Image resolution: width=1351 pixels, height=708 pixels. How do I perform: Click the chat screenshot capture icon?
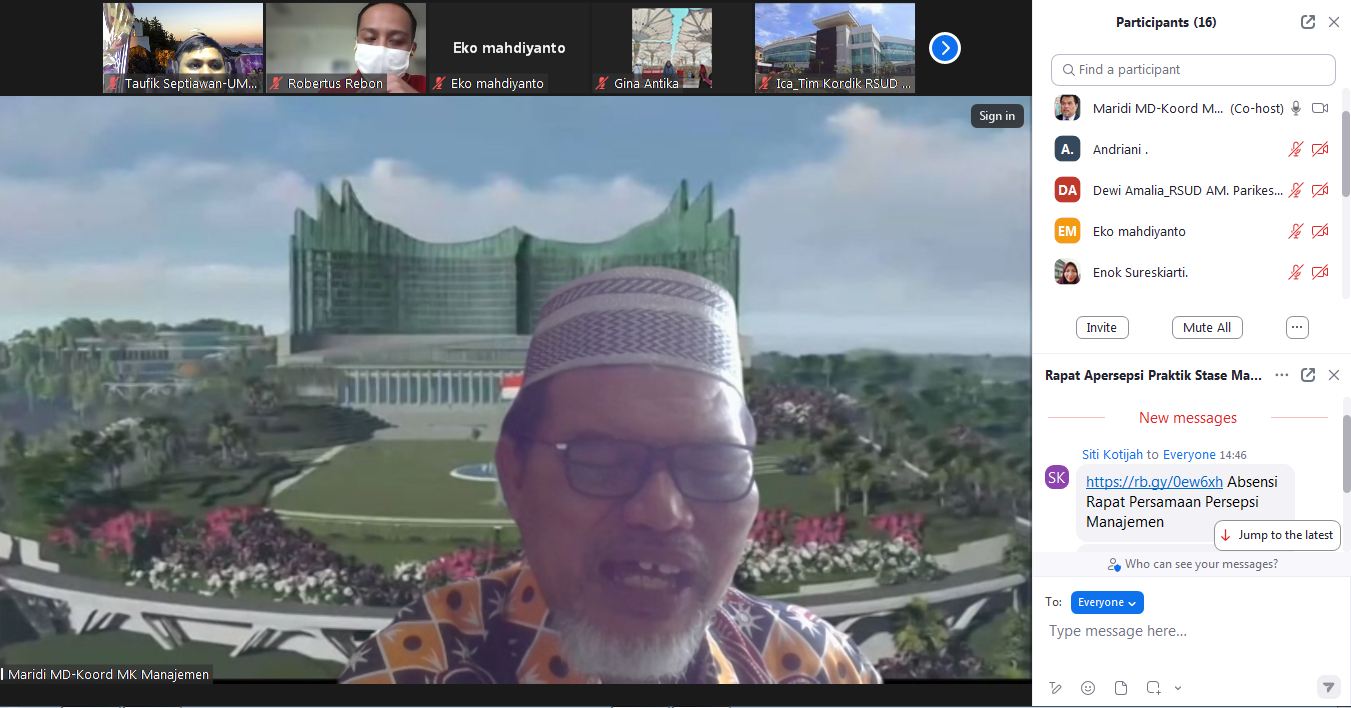coord(1153,688)
